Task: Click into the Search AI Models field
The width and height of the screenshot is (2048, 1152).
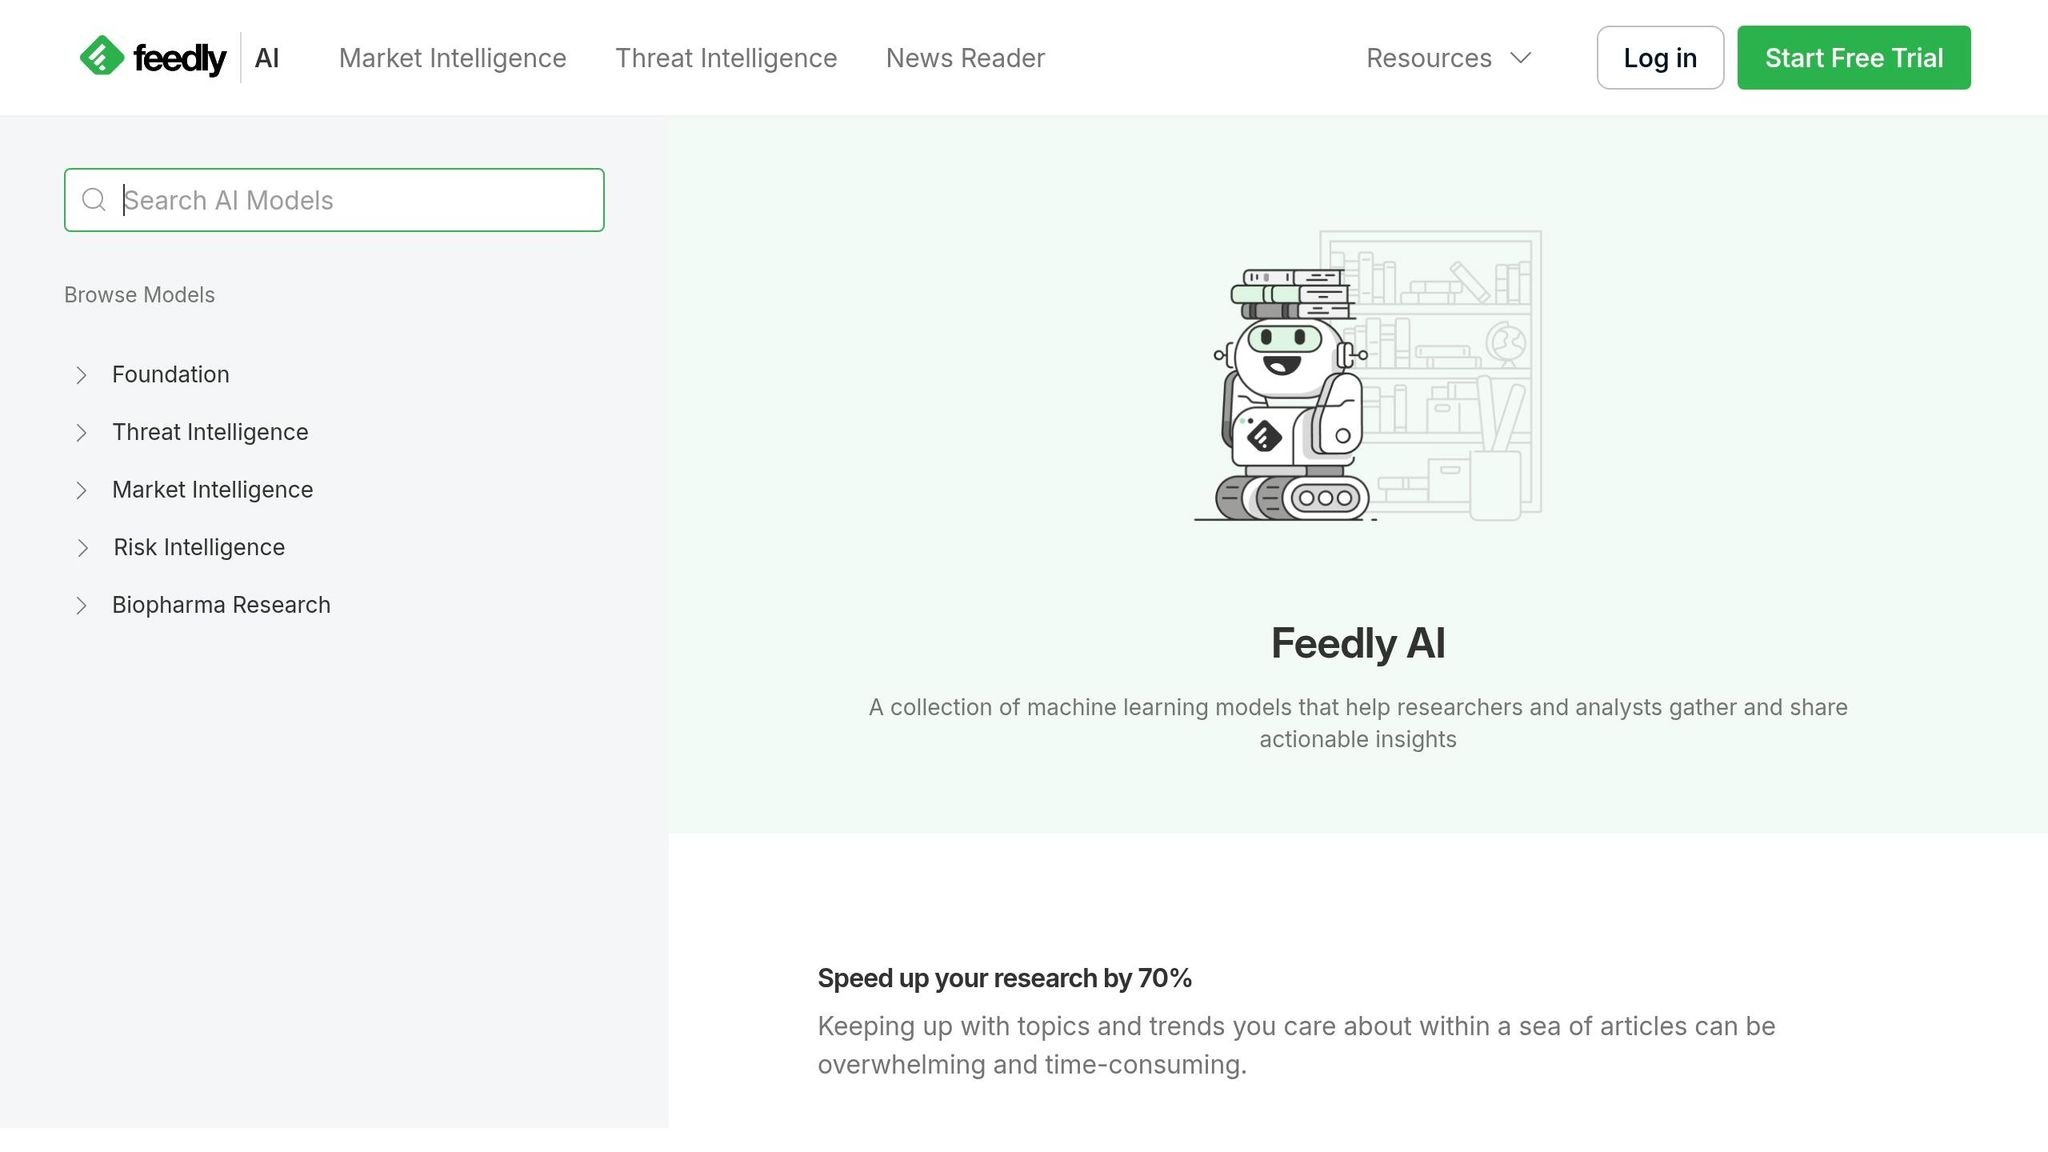Action: [x=334, y=200]
